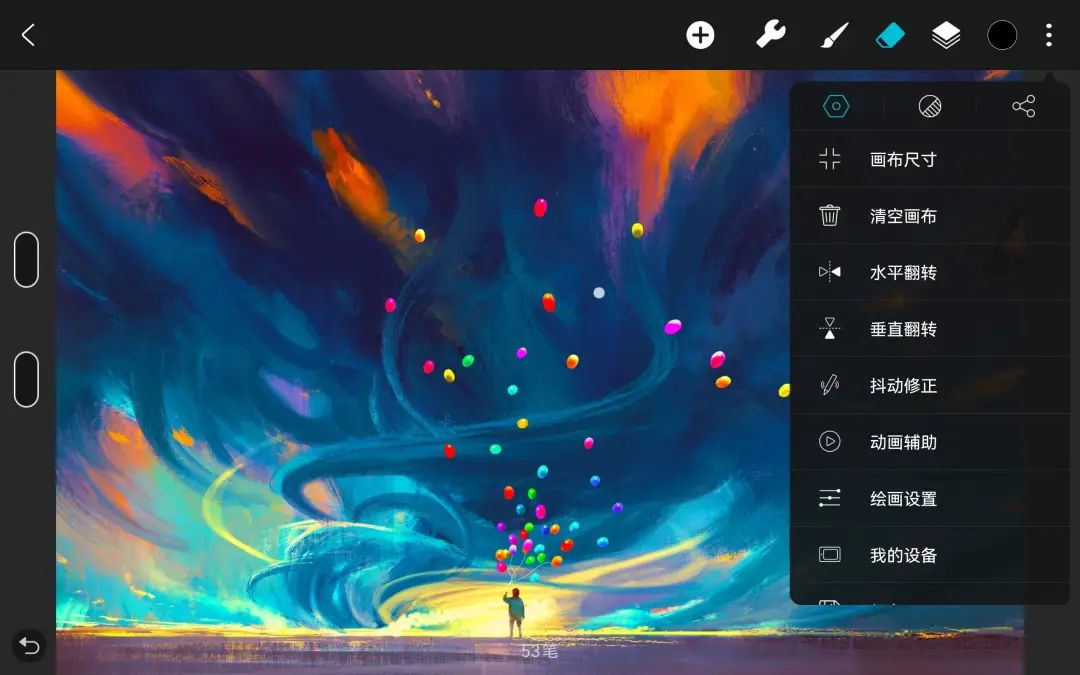Open 绘画设置 menu entry
This screenshot has height=675, width=1080.
pos(930,498)
